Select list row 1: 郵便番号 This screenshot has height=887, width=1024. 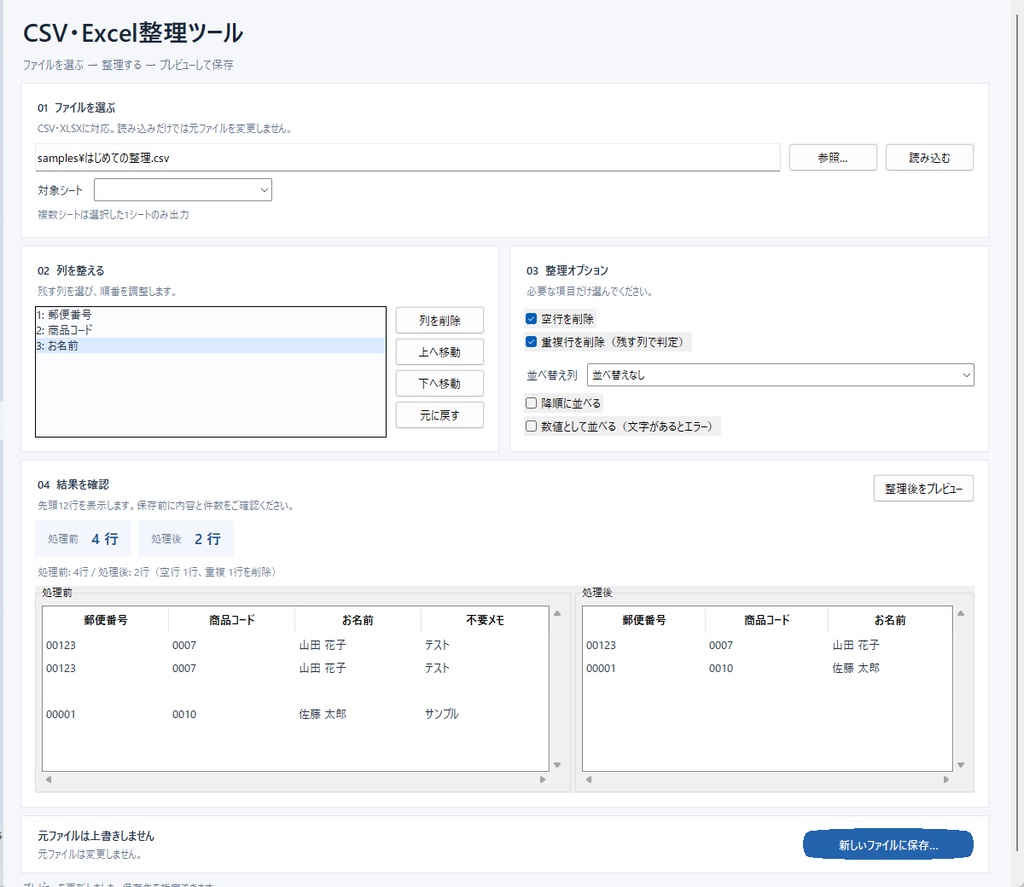[x=210, y=315]
